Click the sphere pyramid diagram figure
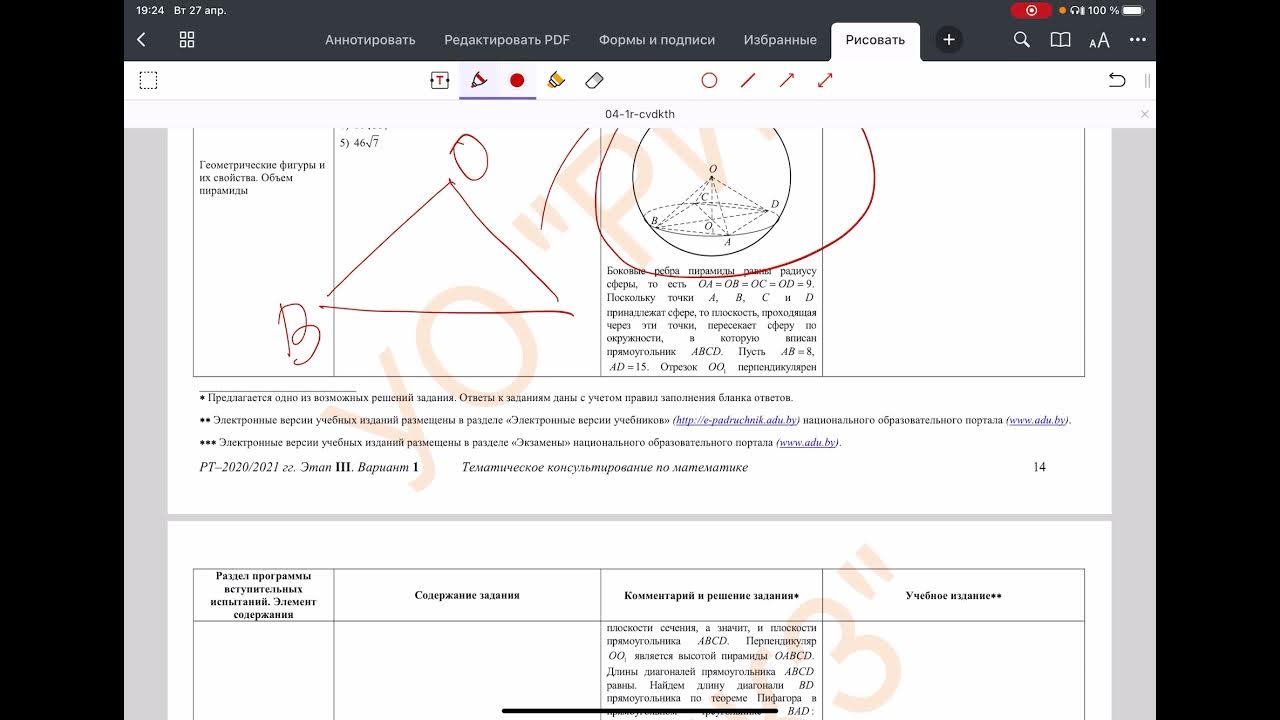 711,194
